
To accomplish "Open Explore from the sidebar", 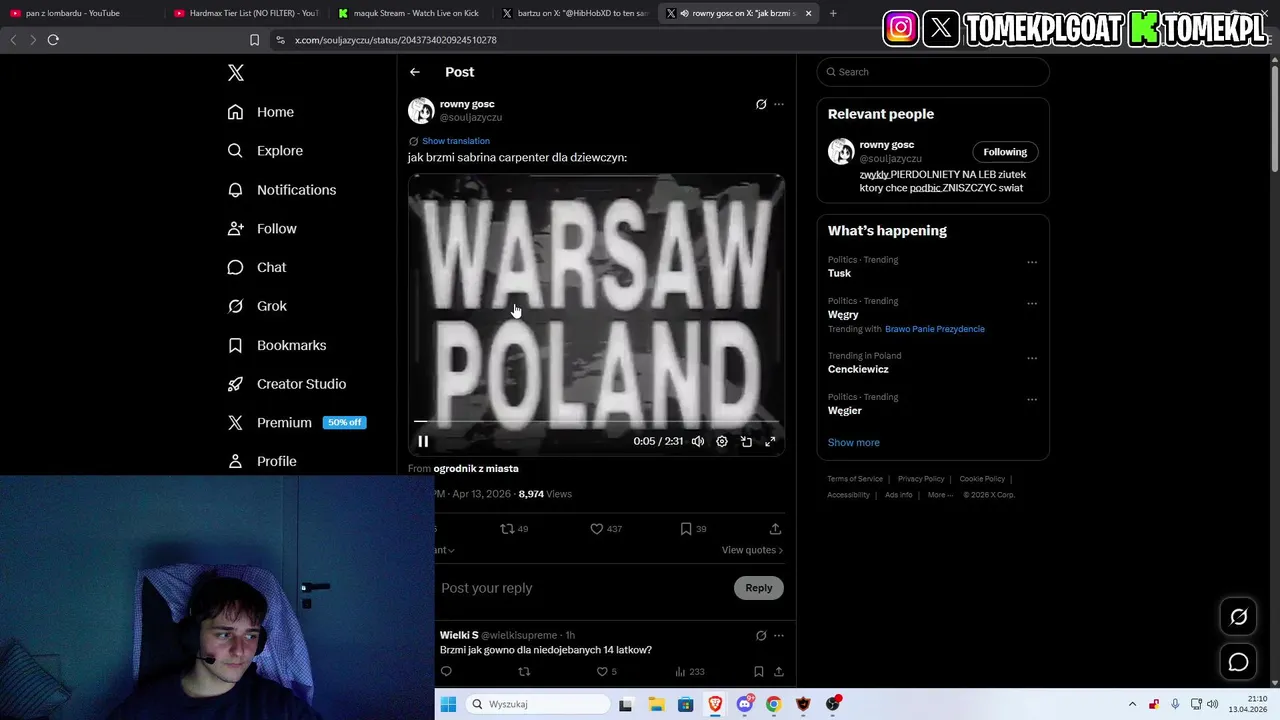I will click(x=265, y=151).
